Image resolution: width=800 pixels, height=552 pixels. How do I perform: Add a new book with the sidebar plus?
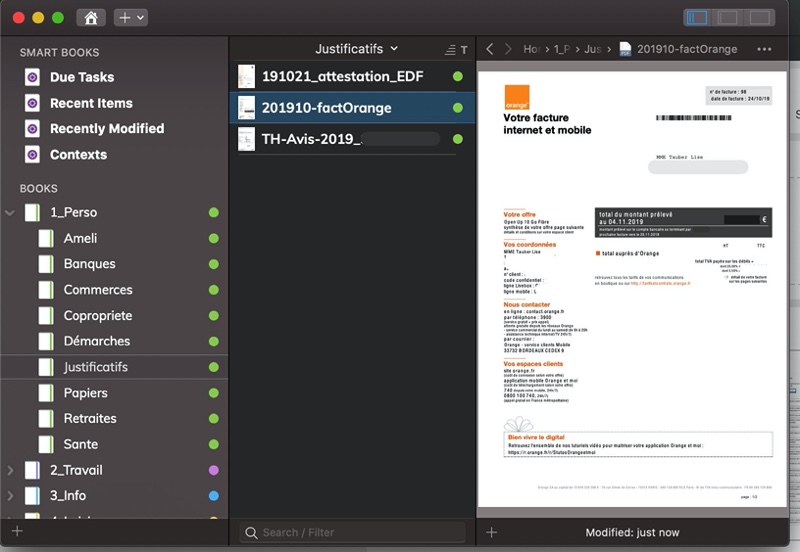tap(16, 532)
